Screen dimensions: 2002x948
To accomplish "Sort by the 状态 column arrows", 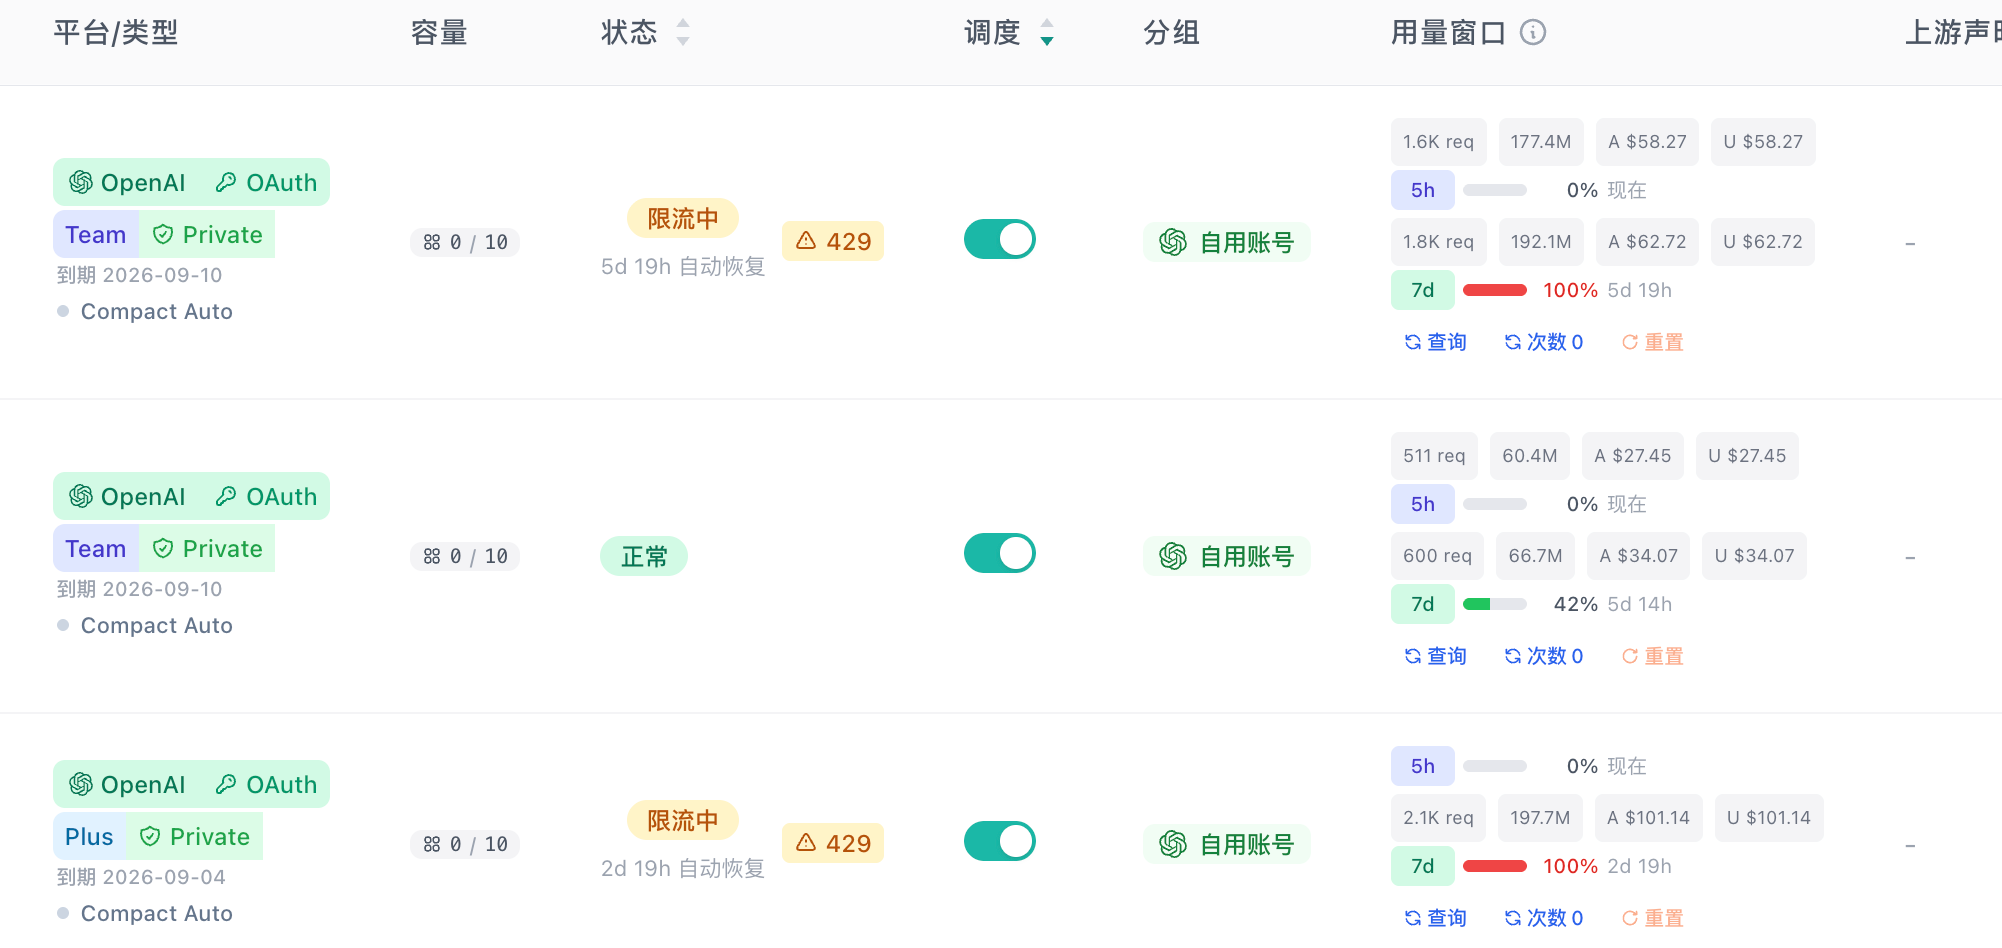I will [683, 33].
